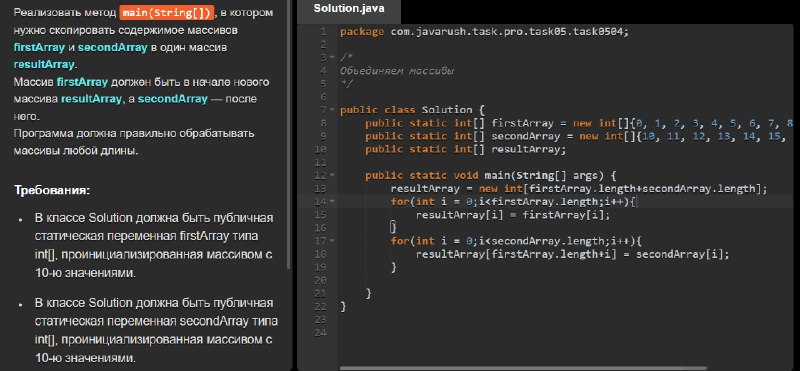Click the second requirement about secondArray variable
Viewport: 800px width, 371px height.
coord(156,330)
